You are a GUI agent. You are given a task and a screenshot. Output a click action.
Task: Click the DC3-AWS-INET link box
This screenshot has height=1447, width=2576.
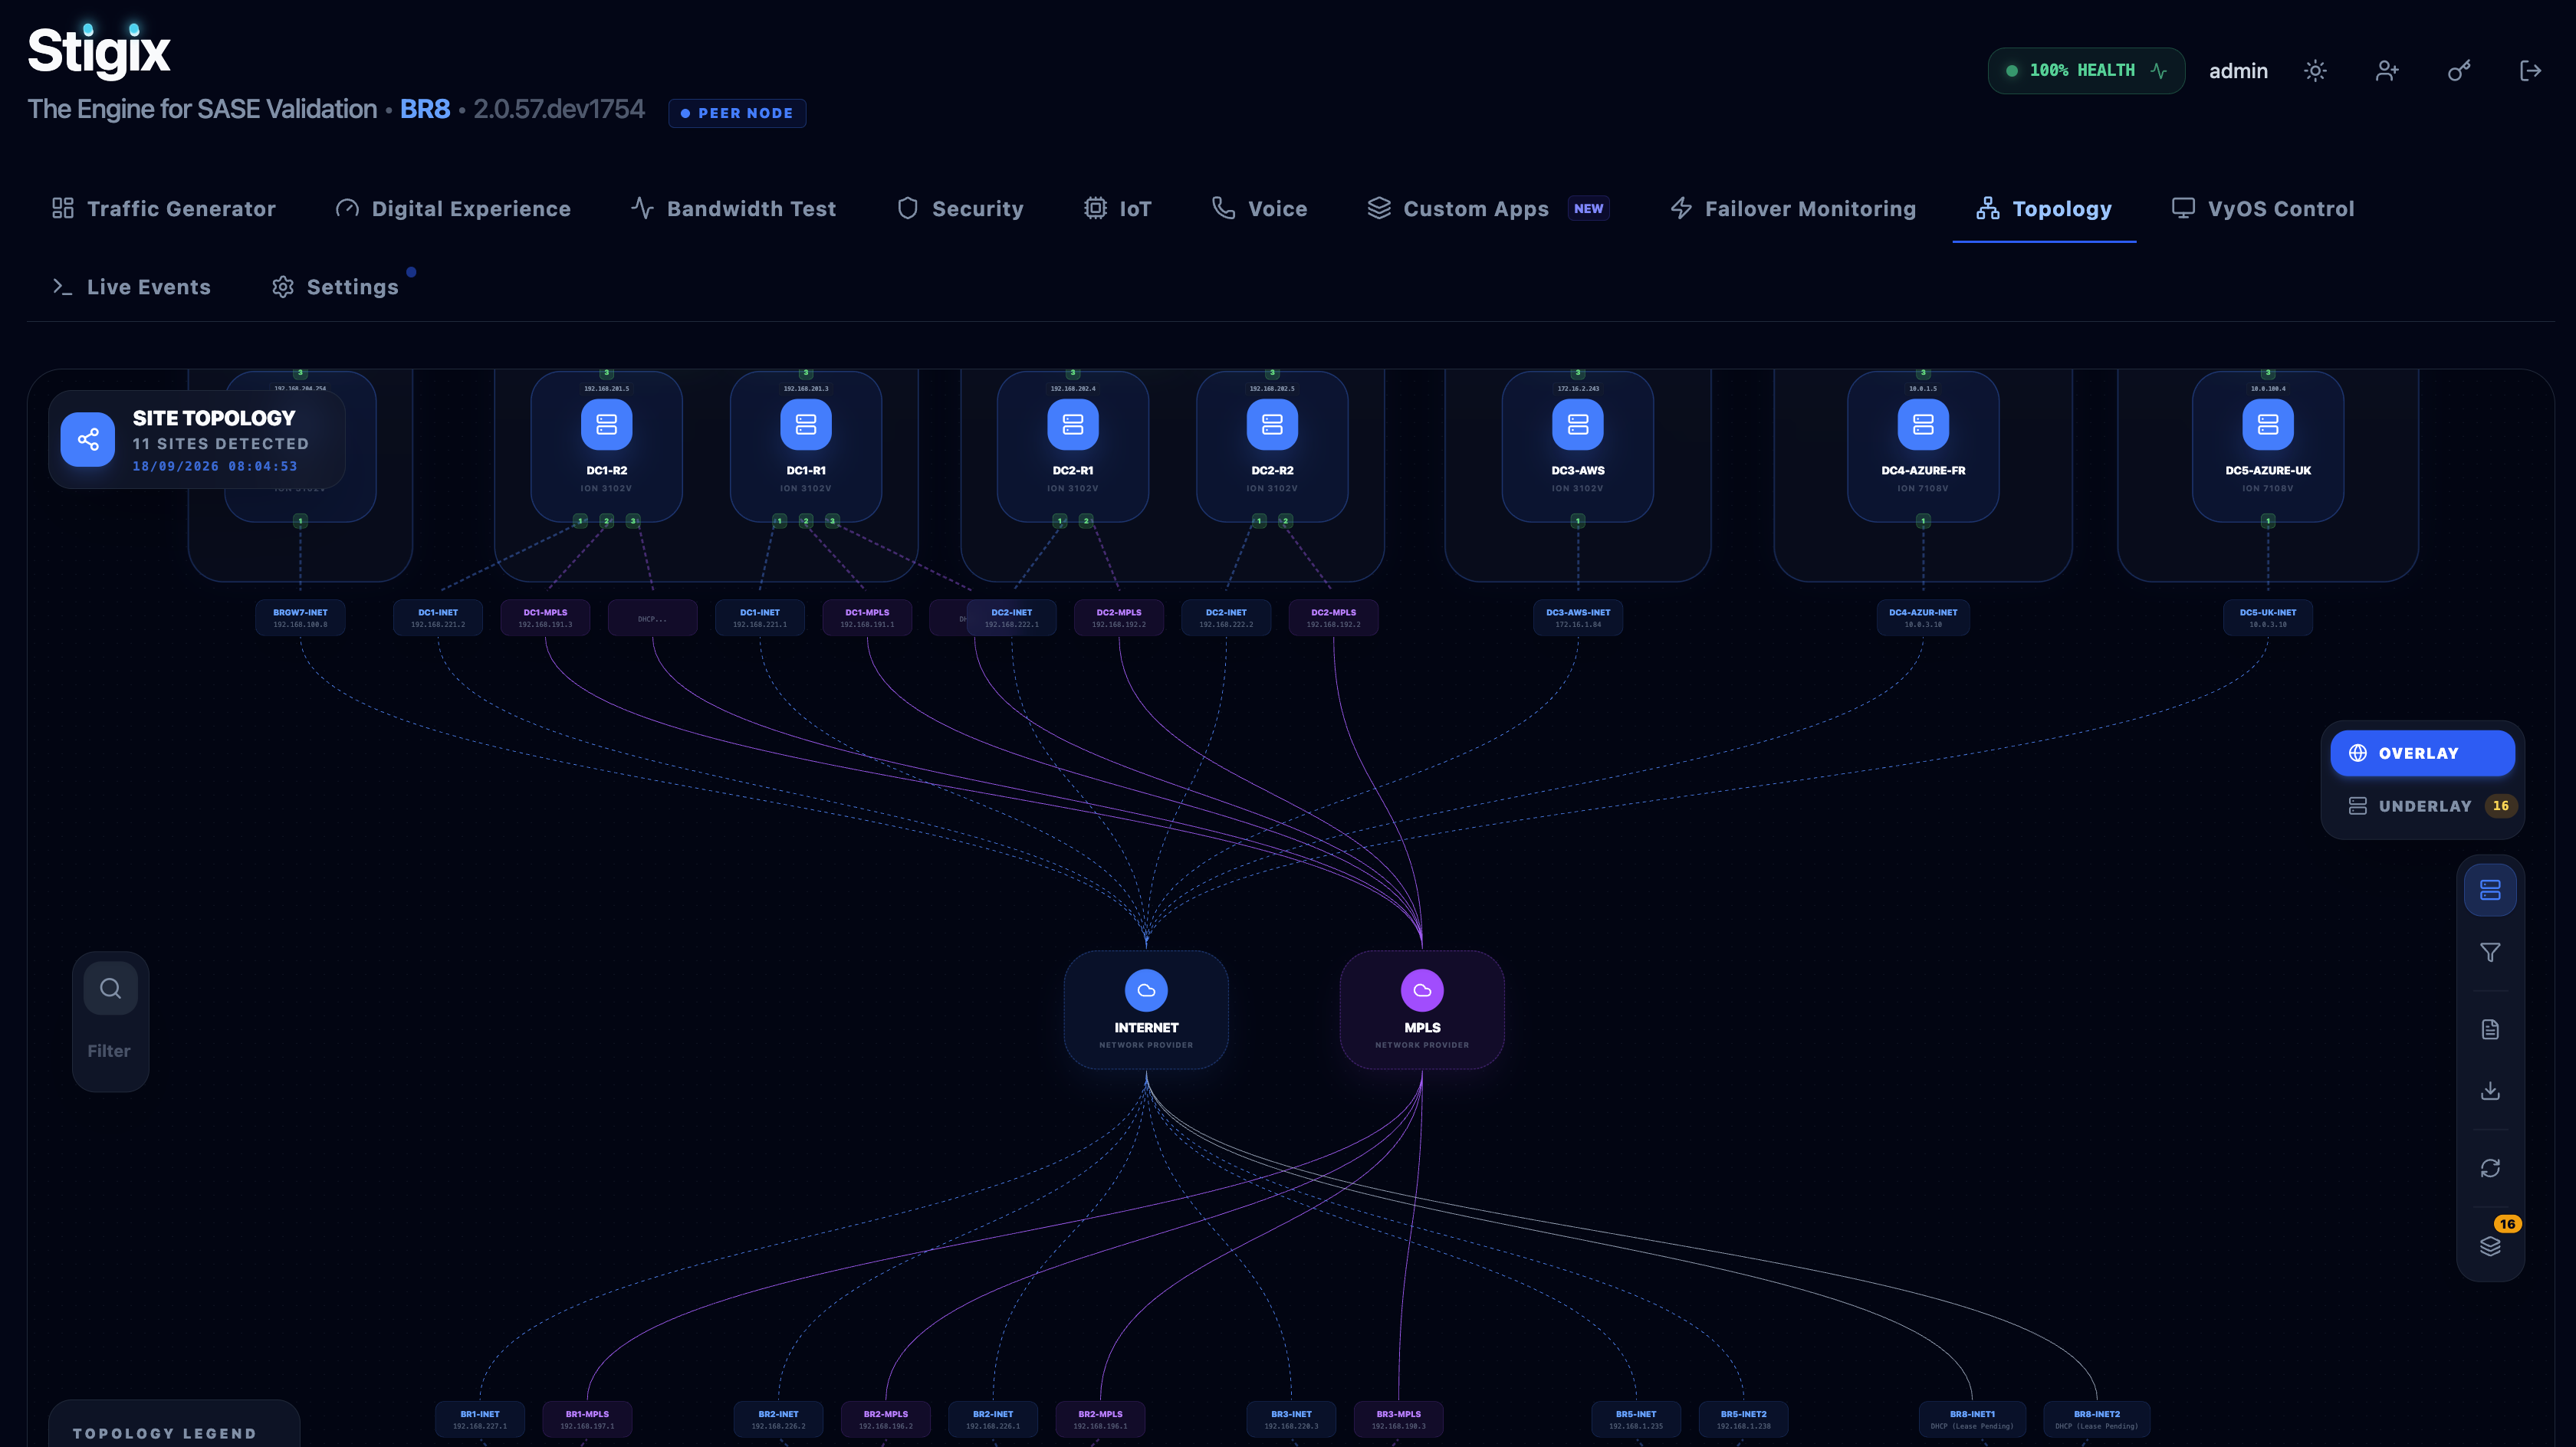pyautogui.click(x=1578, y=618)
